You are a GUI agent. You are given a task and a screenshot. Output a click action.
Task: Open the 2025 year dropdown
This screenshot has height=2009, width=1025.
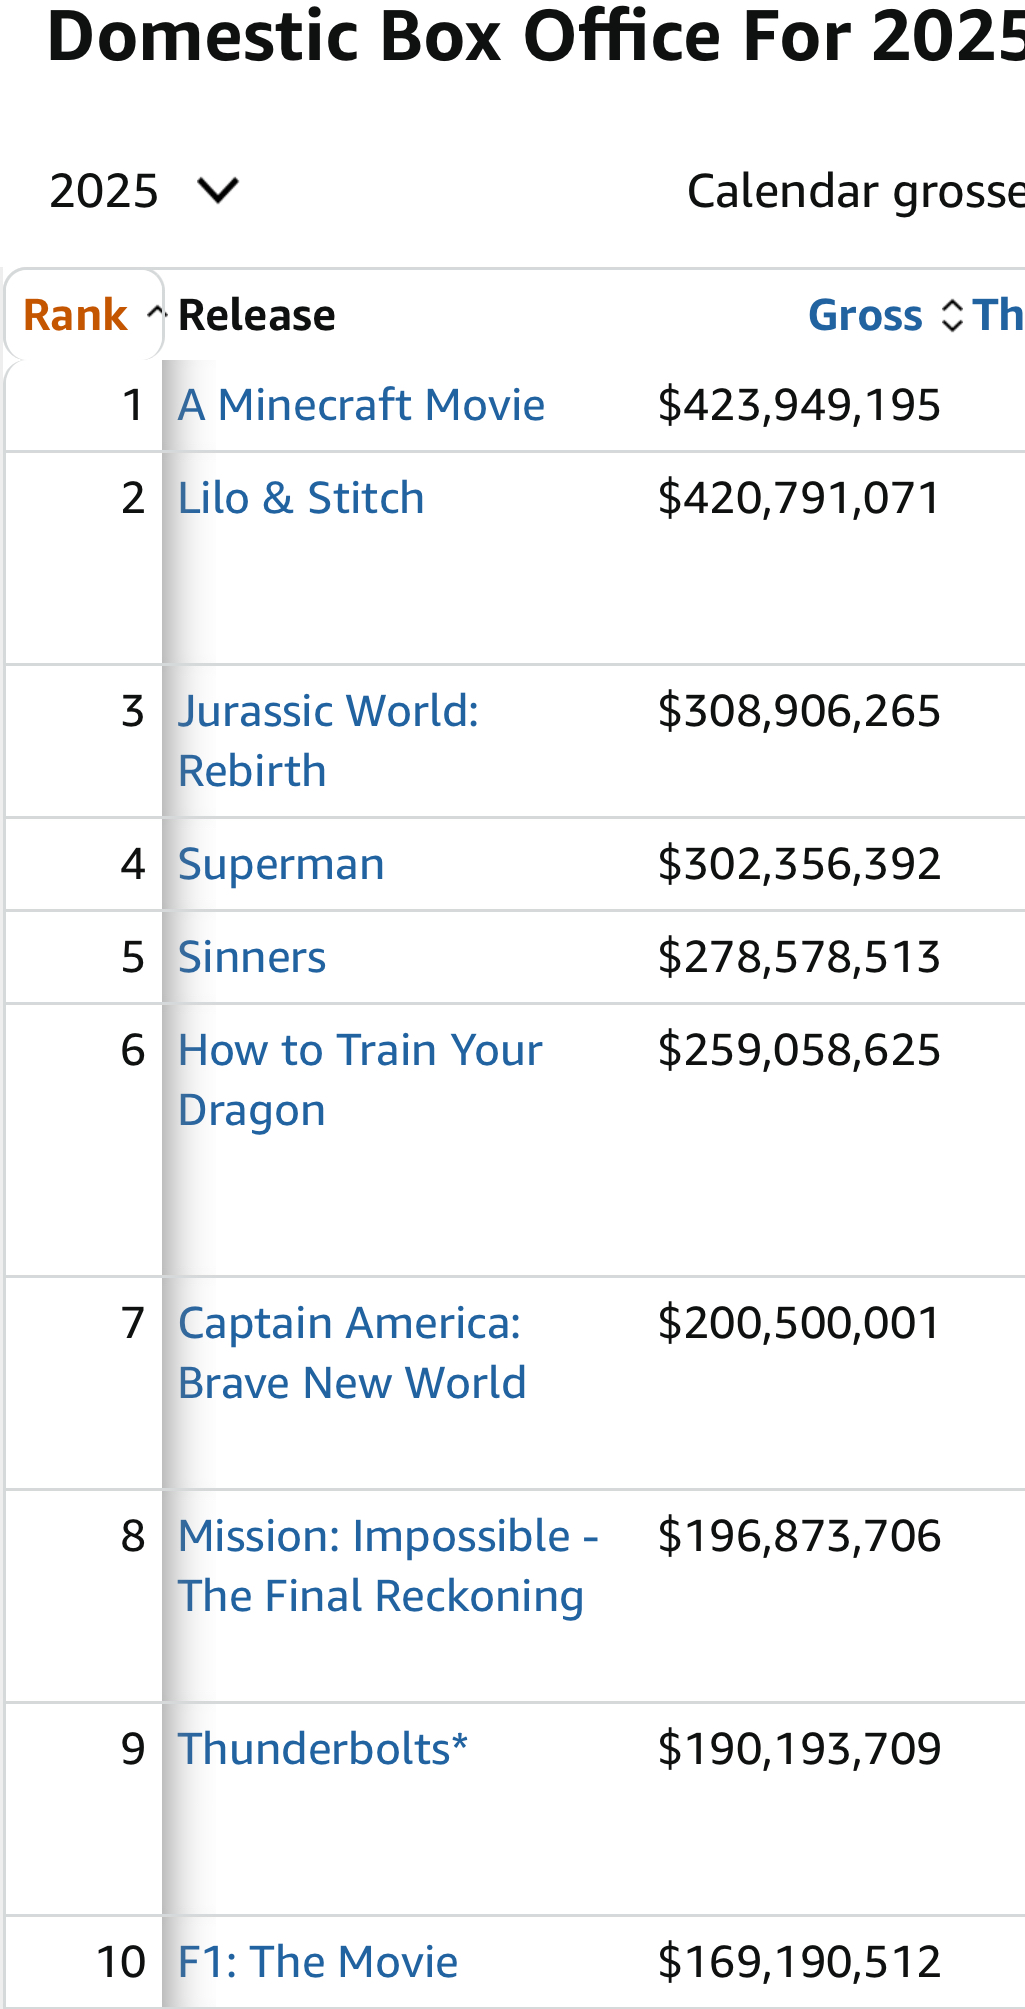[x=143, y=191]
